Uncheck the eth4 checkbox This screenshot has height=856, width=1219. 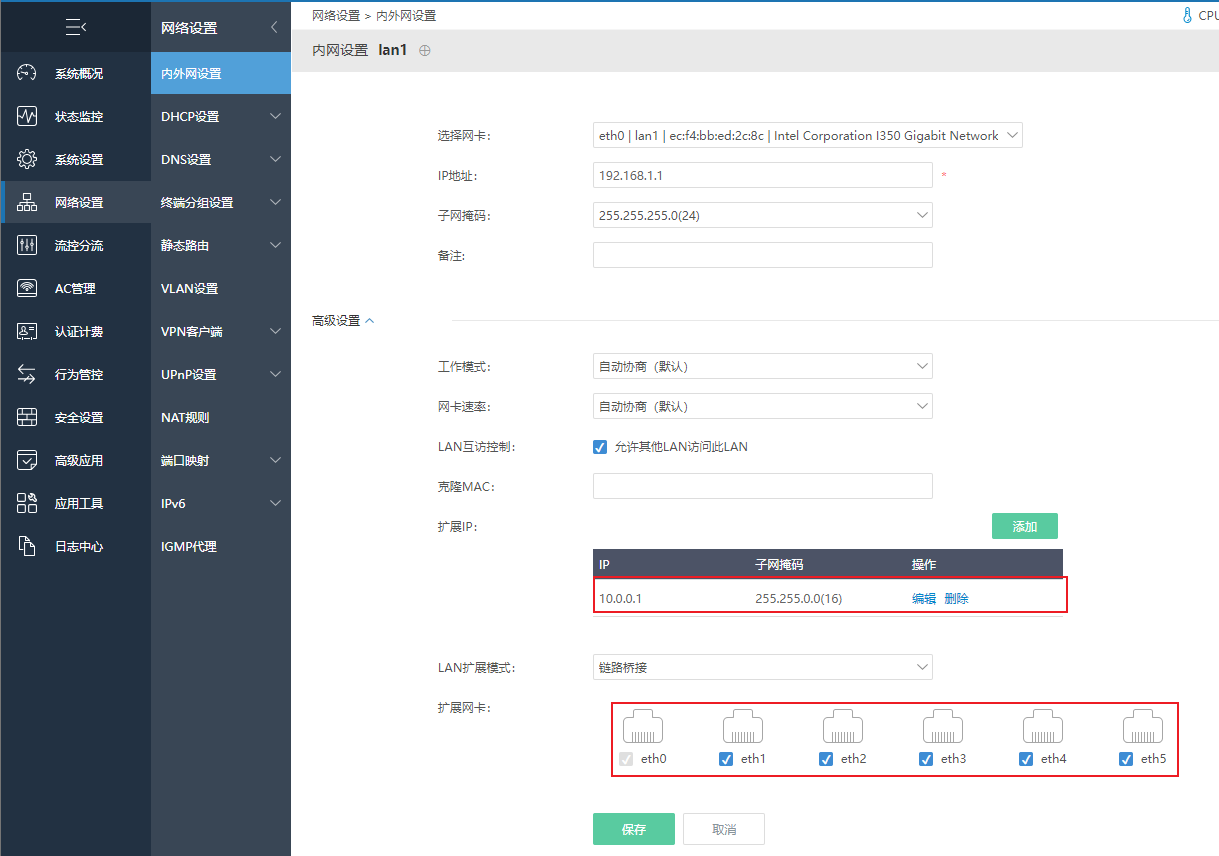click(x=1026, y=759)
